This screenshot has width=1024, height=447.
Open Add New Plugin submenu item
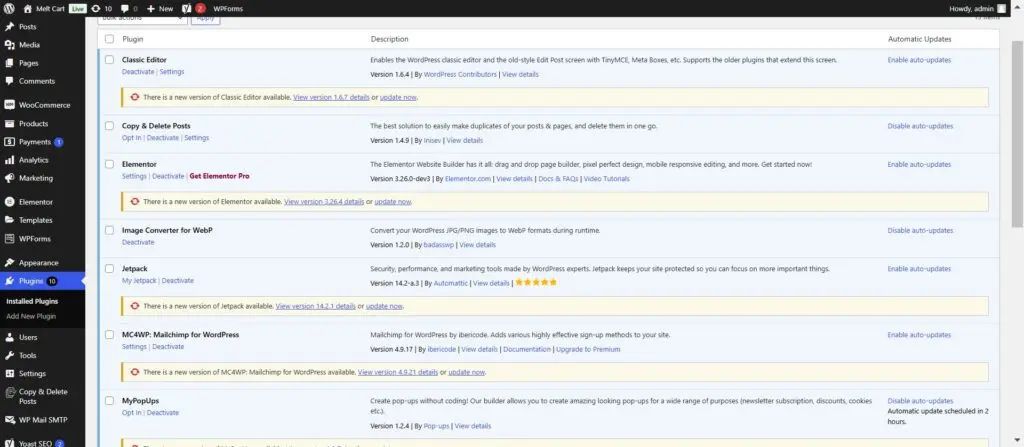[31, 316]
